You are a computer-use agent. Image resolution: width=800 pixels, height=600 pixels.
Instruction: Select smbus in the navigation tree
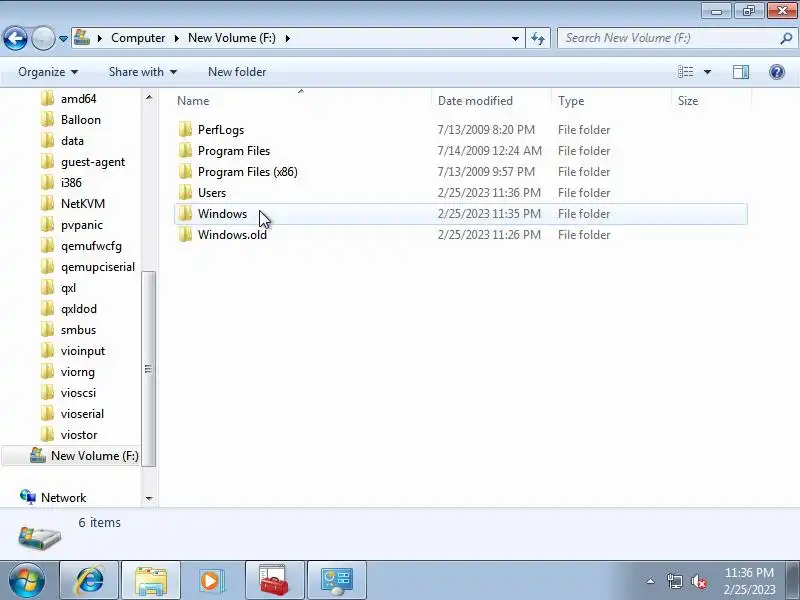(78, 330)
